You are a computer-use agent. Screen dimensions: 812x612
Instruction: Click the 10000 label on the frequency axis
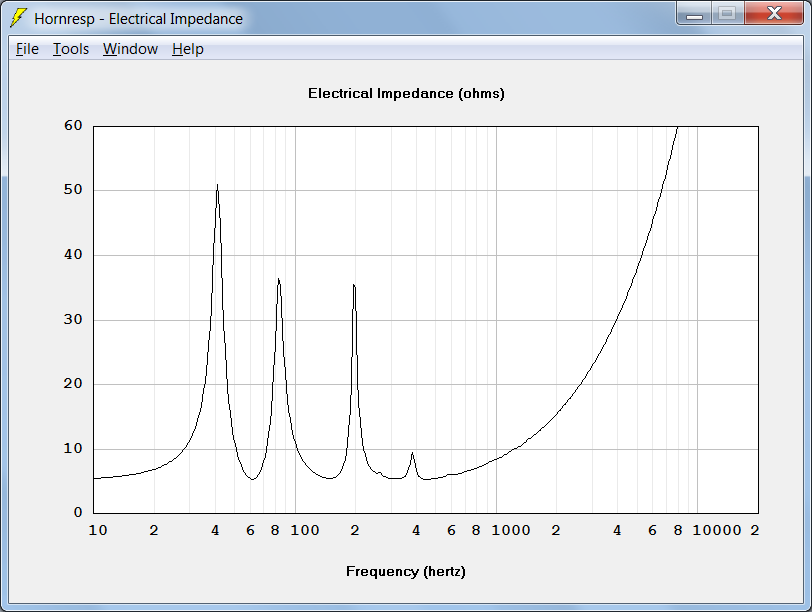click(717, 530)
